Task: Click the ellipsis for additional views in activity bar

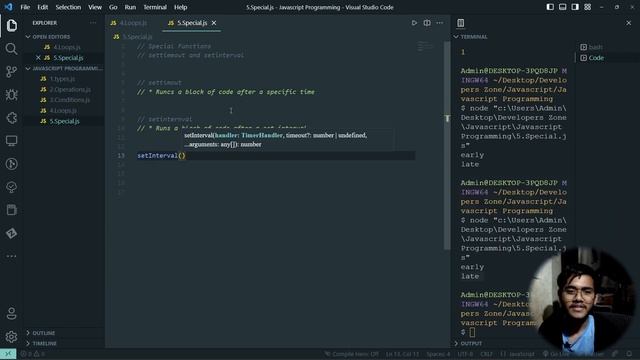Action: 11,256
